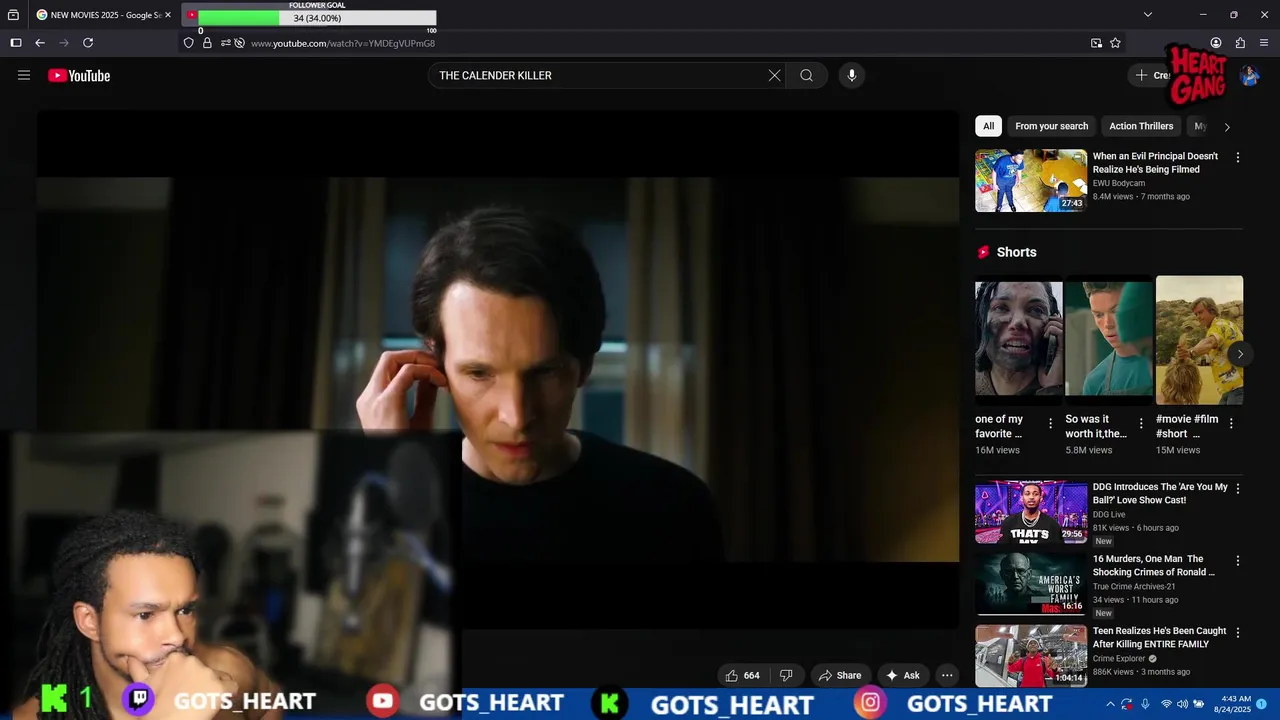Open options for 16 Murders video
The width and height of the screenshot is (1280, 720).
1238,561
